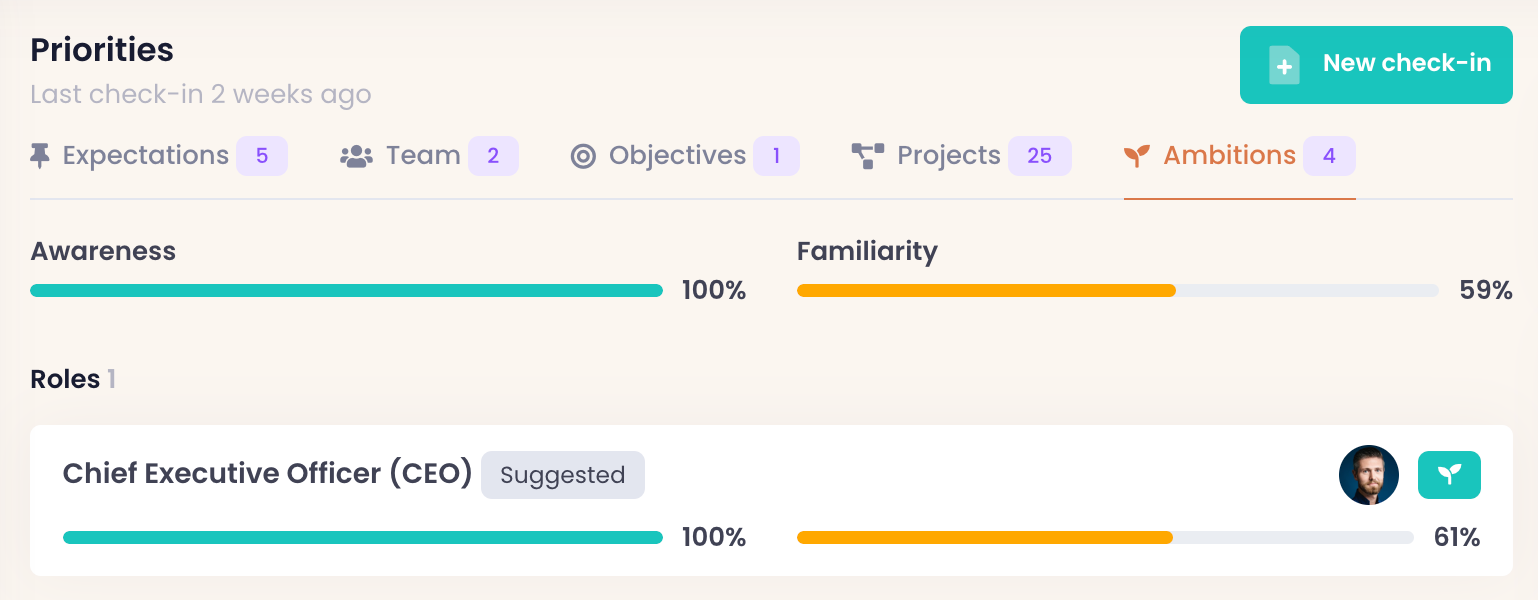Select the Ambitions tab label

point(1229,156)
